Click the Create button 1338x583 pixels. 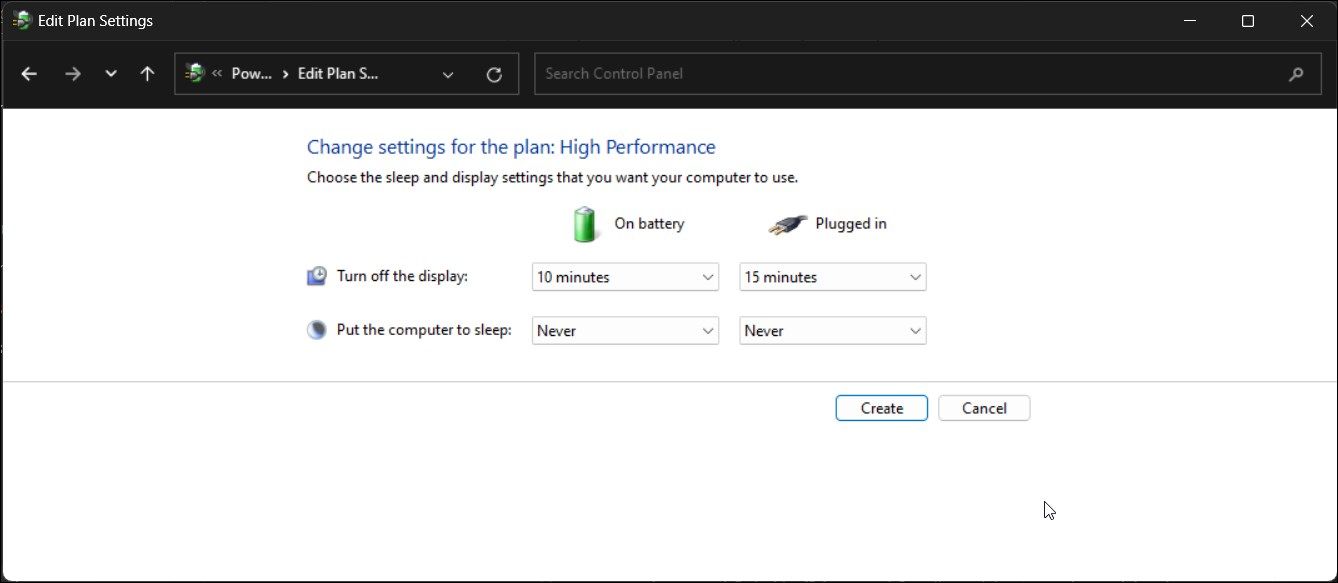(x=881, y=407)
